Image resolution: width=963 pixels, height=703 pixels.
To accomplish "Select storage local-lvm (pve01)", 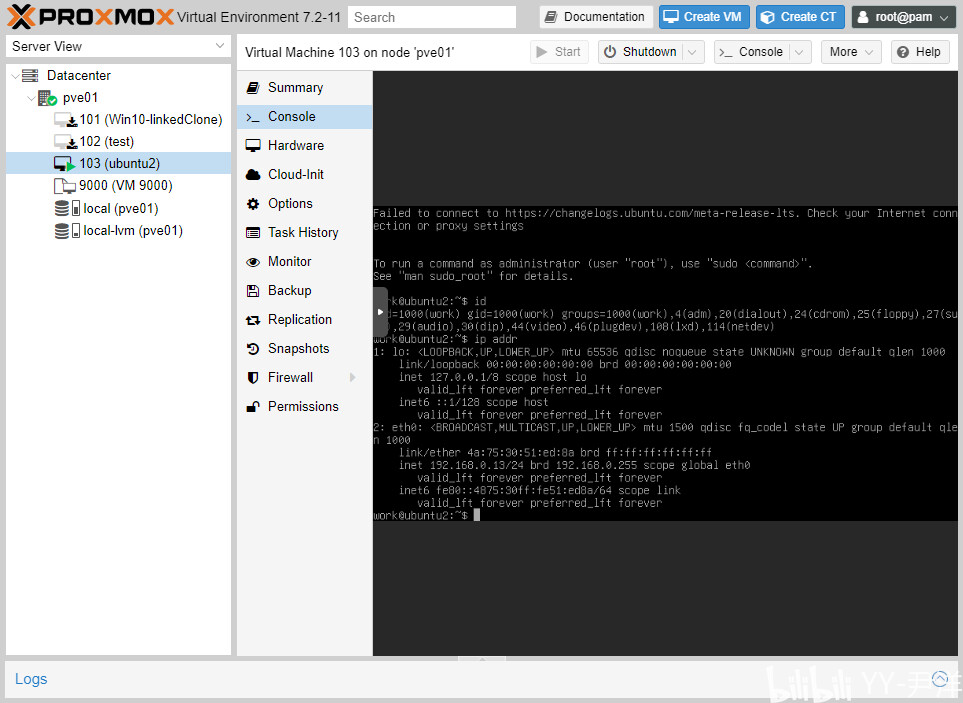I will coord(133,230).
